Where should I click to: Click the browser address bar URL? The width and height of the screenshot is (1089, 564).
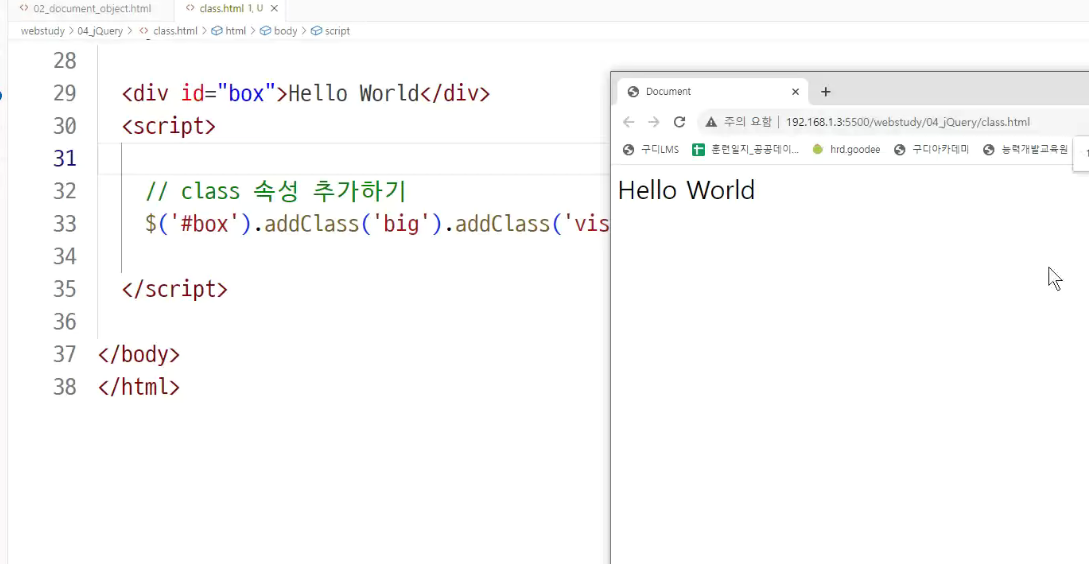[x=908, y=122]
